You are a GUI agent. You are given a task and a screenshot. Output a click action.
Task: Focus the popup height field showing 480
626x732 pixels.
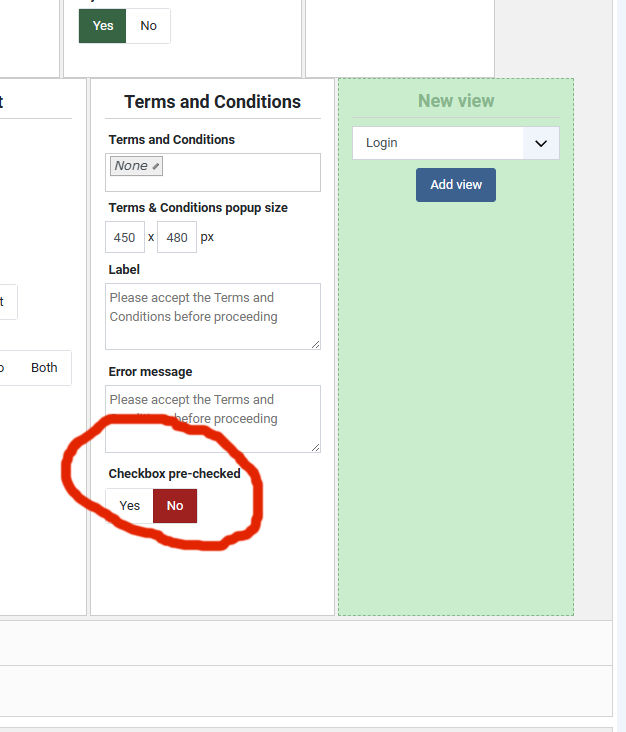pos(177,237)
